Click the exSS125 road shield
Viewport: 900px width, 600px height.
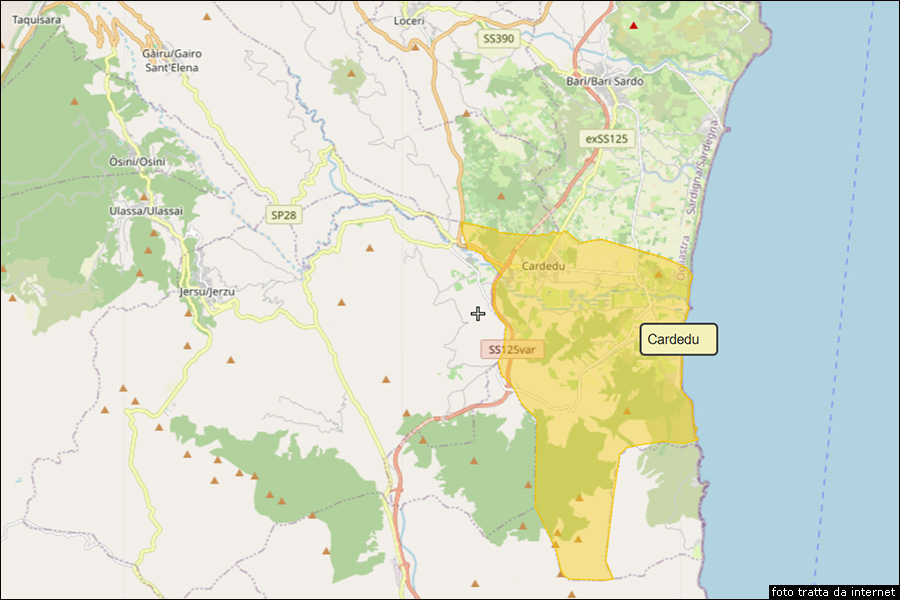[x=606, y=139]
